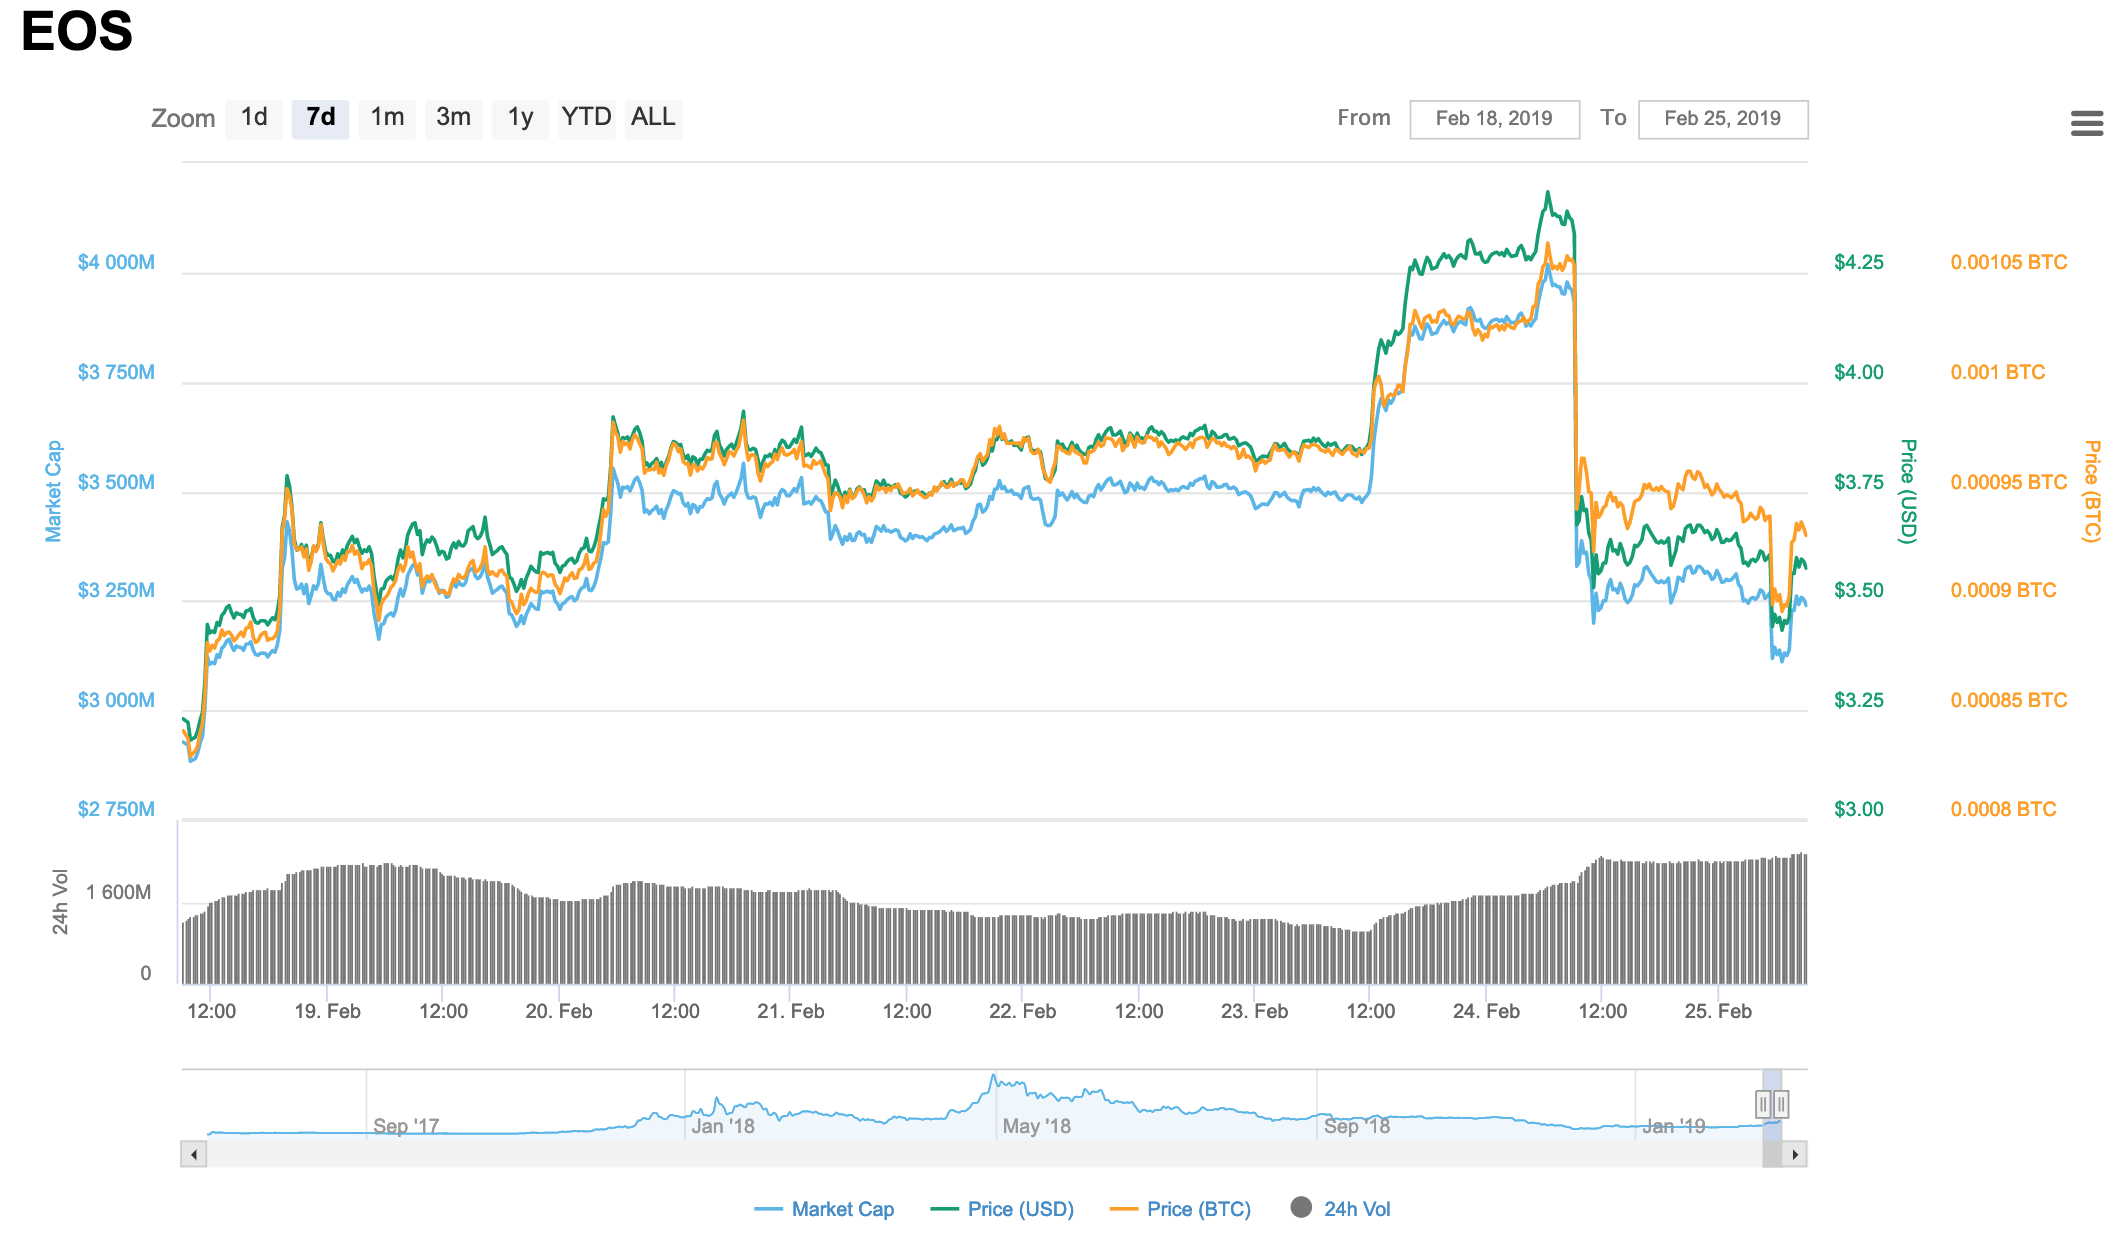Click the vertical 24h Vol axis title
The image size is (2122, 1234).
pos(61,902)
